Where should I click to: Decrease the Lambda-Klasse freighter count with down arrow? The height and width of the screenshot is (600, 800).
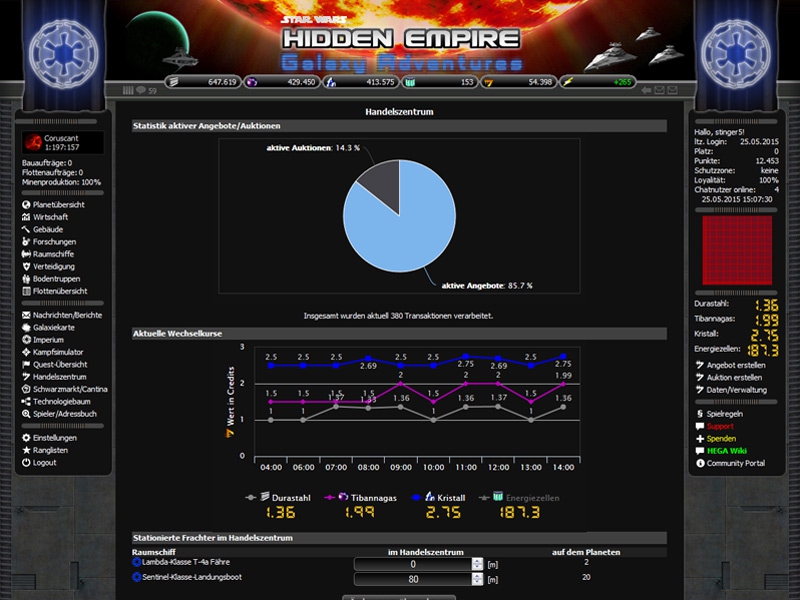pos(477,567)
